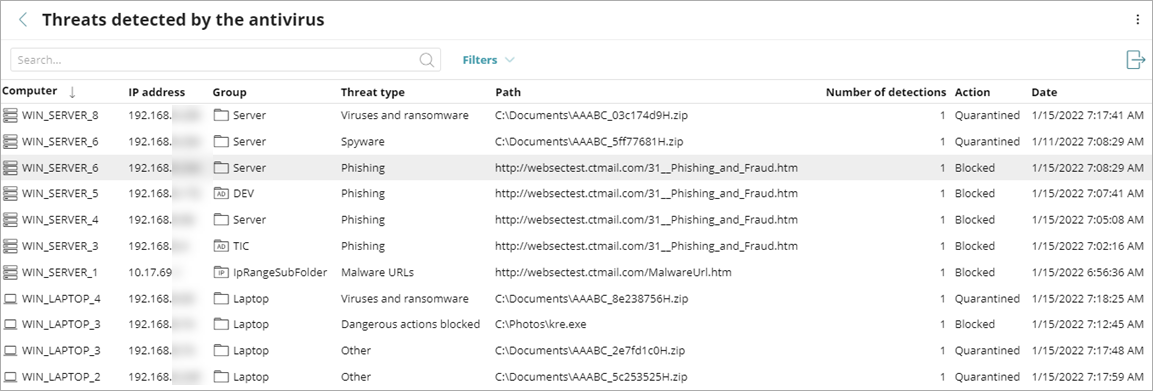Click the WIN_SERVER_5 server icon
The image size is (1153, 391).
[x=10, y=193]
